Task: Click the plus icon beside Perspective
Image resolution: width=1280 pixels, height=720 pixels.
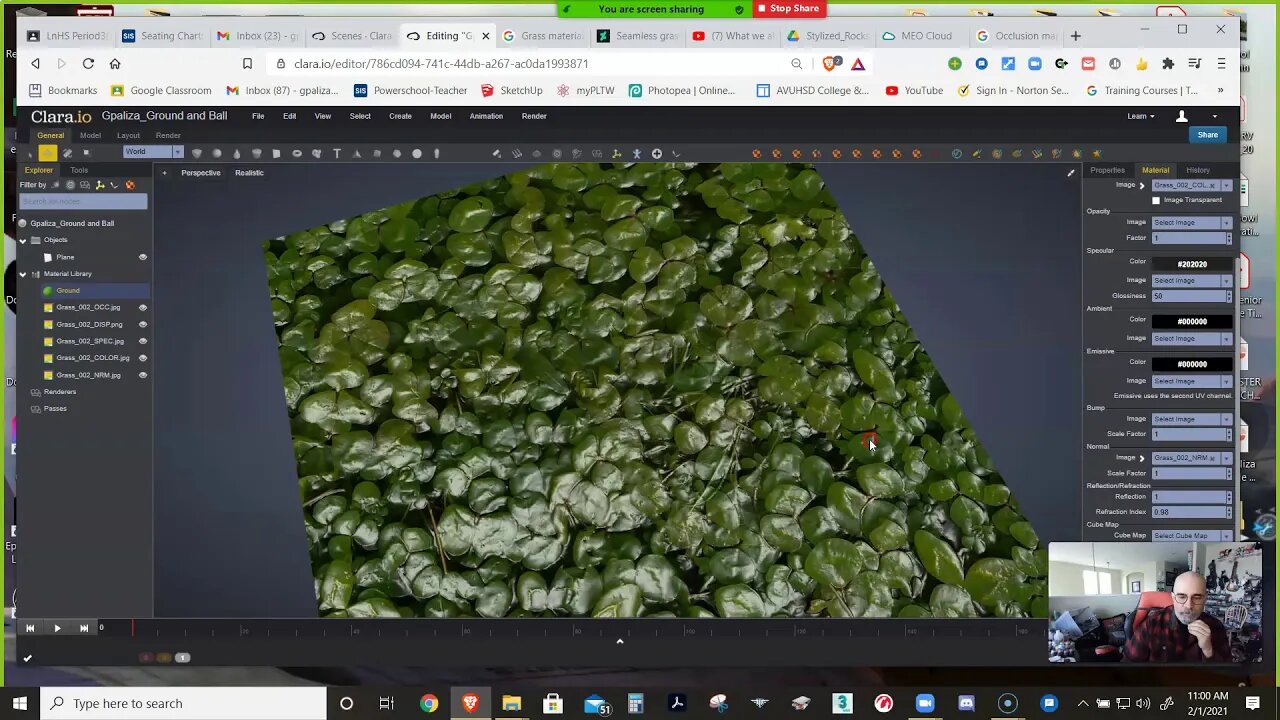Action: pos(164,173)
